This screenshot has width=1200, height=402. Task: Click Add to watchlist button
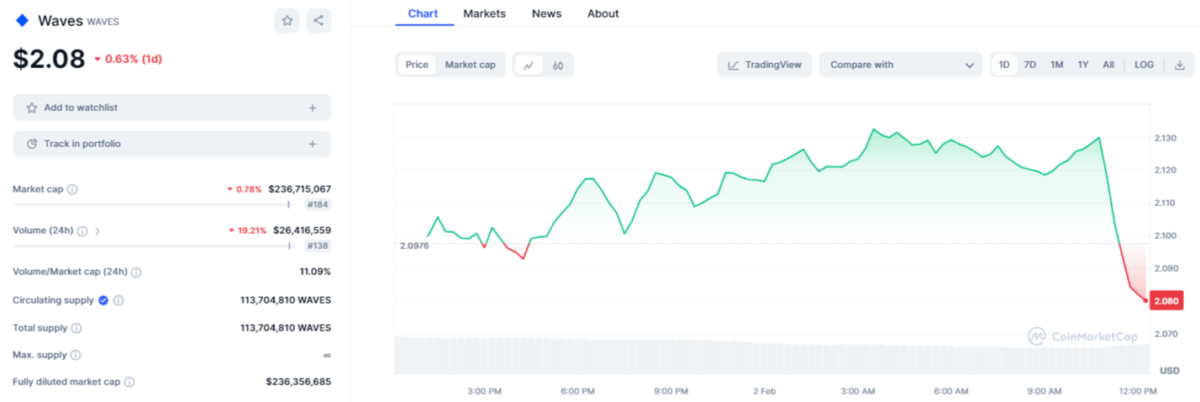(x=172, y=107)
